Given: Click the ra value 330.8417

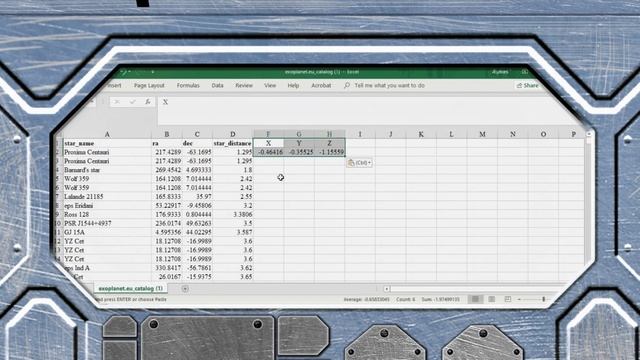Looking at the screenshot, I should click(167, 268).
